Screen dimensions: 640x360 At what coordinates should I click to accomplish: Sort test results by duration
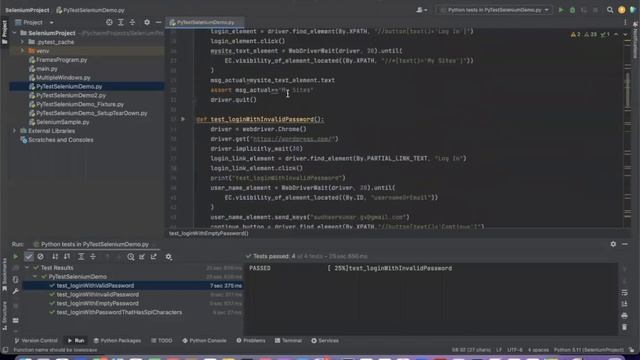67,257
